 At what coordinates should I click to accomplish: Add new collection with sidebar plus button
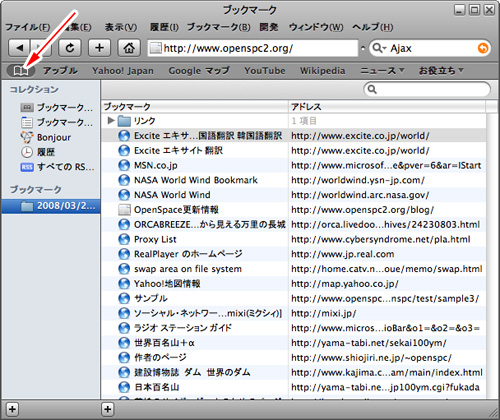pyautogui.click(x=12, y=409)
